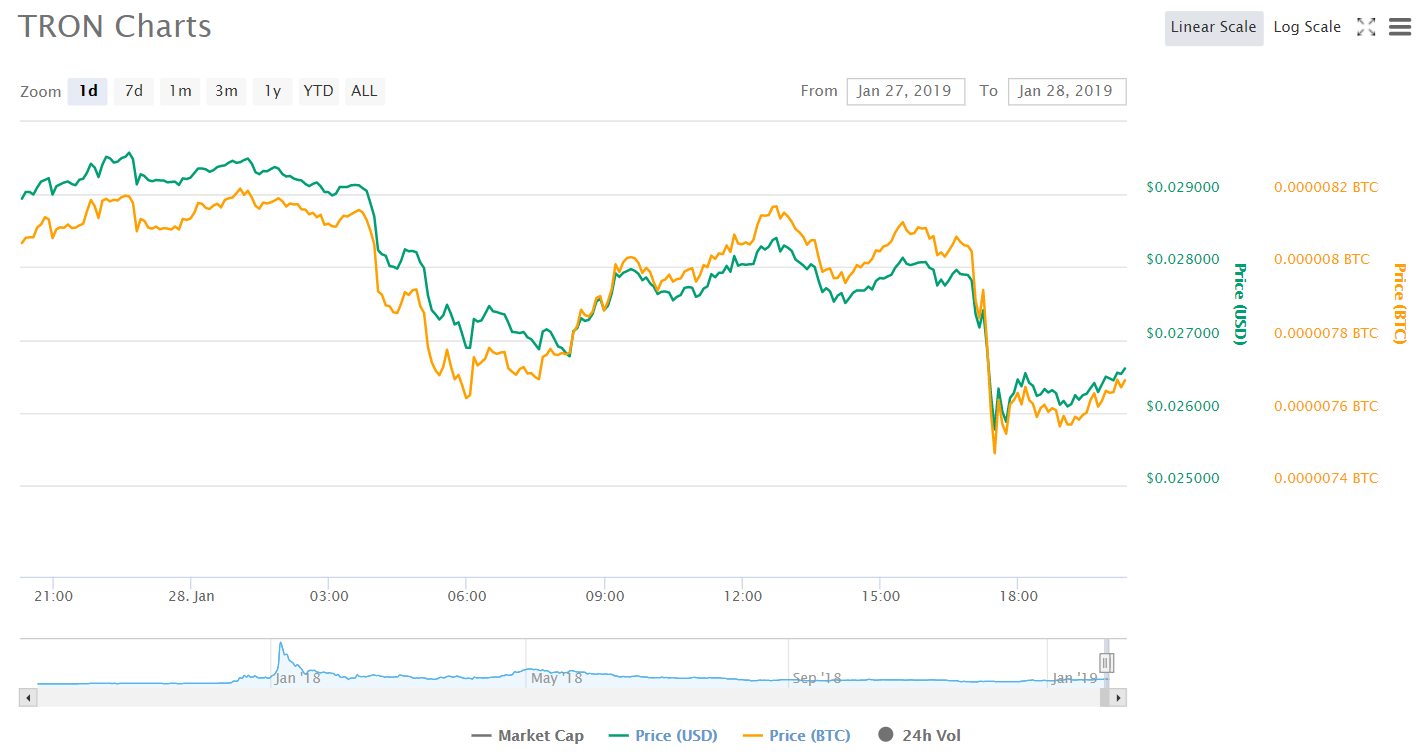This screenshot has width=1425, height=755.
Task: Toggle Market Cap series in legend
Action: 527,736
